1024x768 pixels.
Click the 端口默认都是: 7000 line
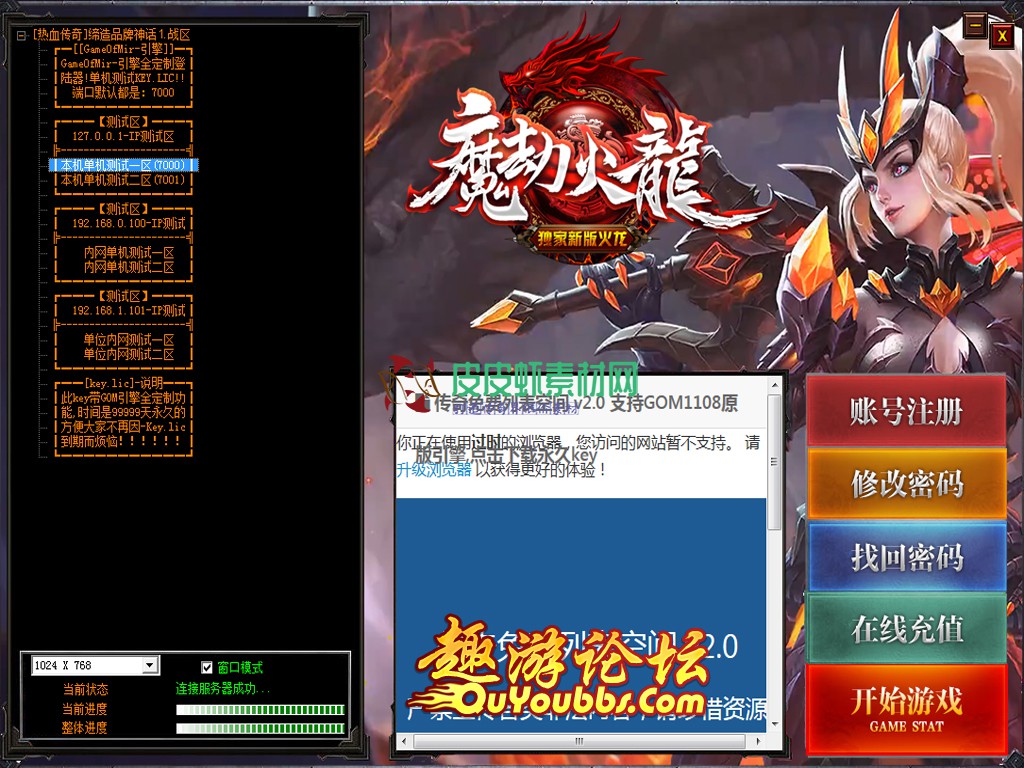pos(123,93)
